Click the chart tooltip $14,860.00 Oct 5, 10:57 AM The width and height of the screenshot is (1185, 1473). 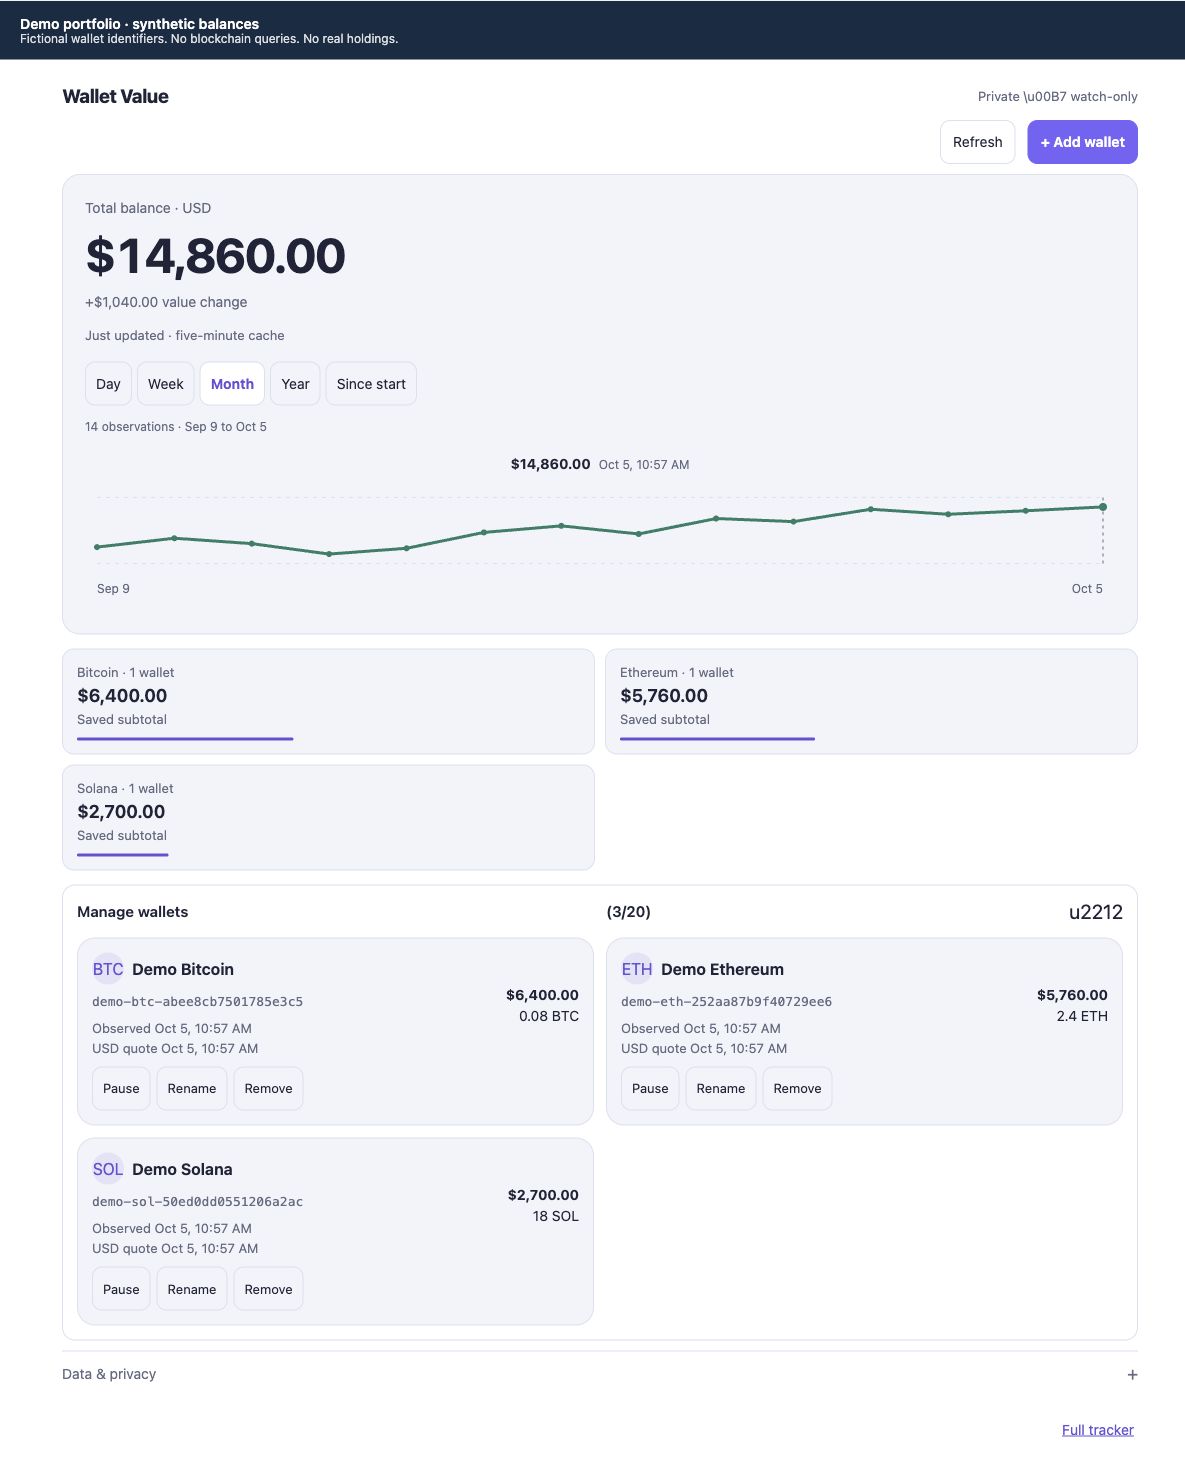point(600,464)
